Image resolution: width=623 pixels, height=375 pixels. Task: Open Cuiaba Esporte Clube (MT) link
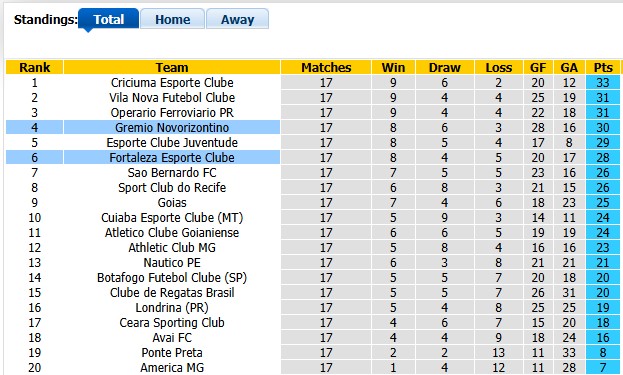(172, 218)
